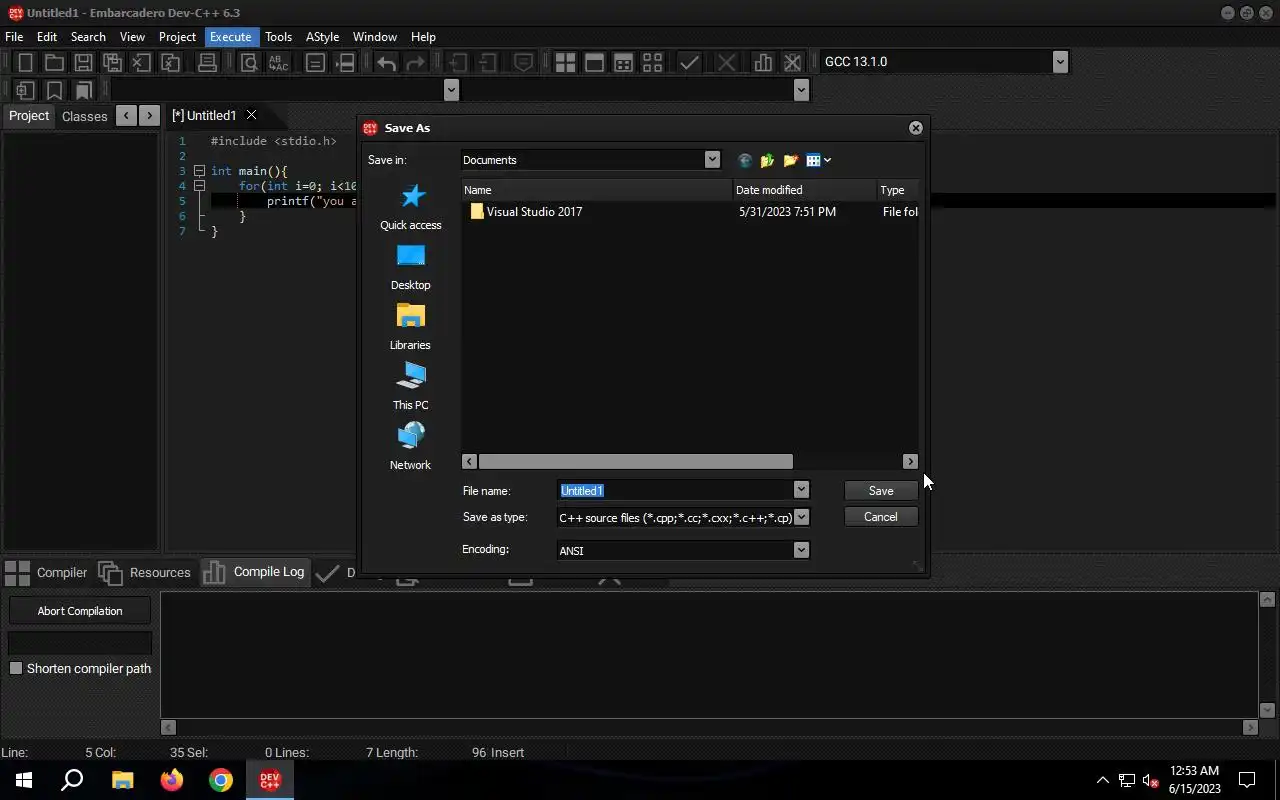Click the Save button in dialog
The width and height of the screenshot is (1280, 800).
[881, 490]
